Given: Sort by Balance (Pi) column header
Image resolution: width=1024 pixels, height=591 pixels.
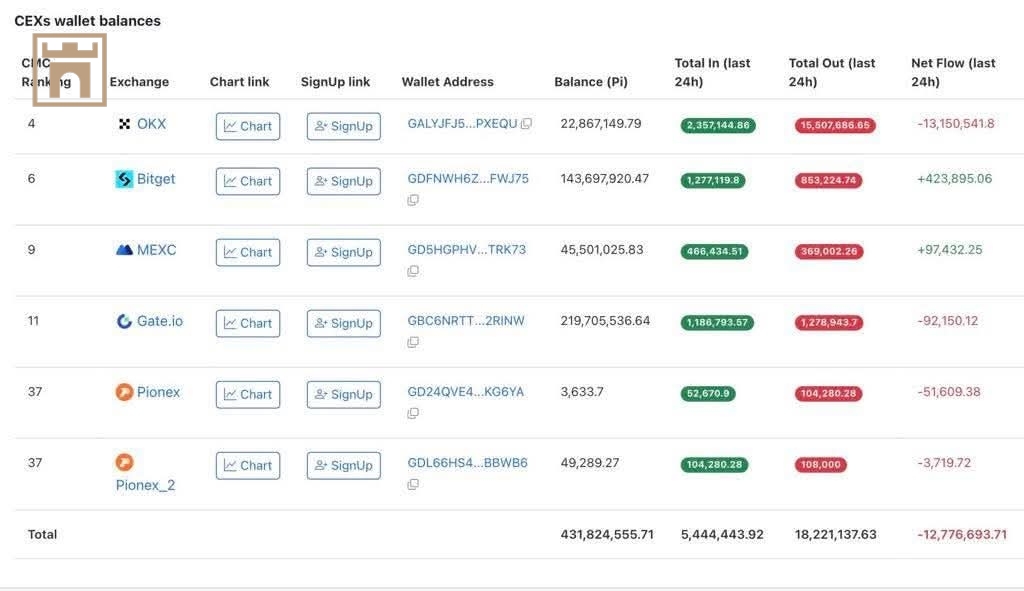Looking at the screenshot, I should pos(591,82).
